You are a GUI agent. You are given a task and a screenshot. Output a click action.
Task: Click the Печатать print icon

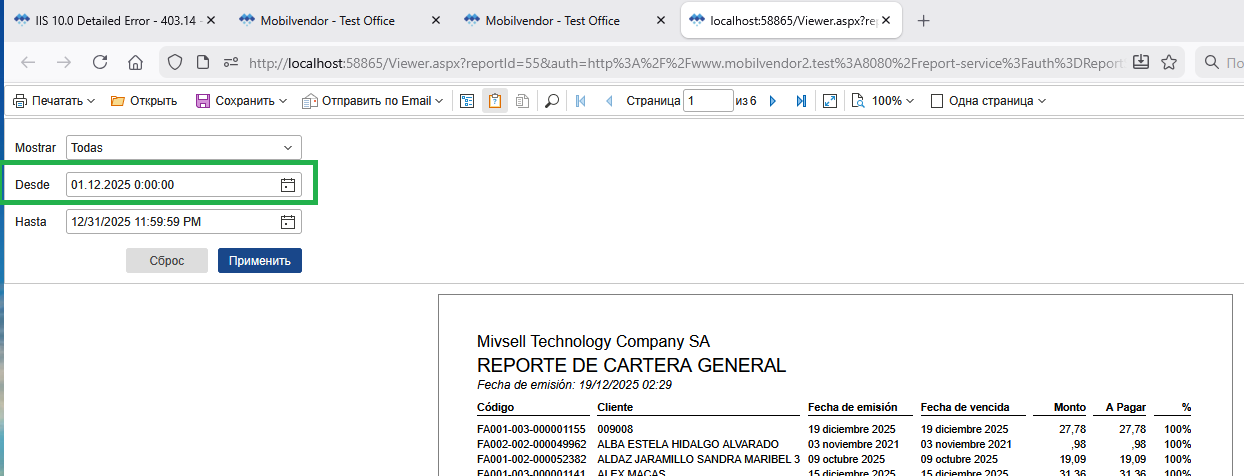tap(20, 101)
